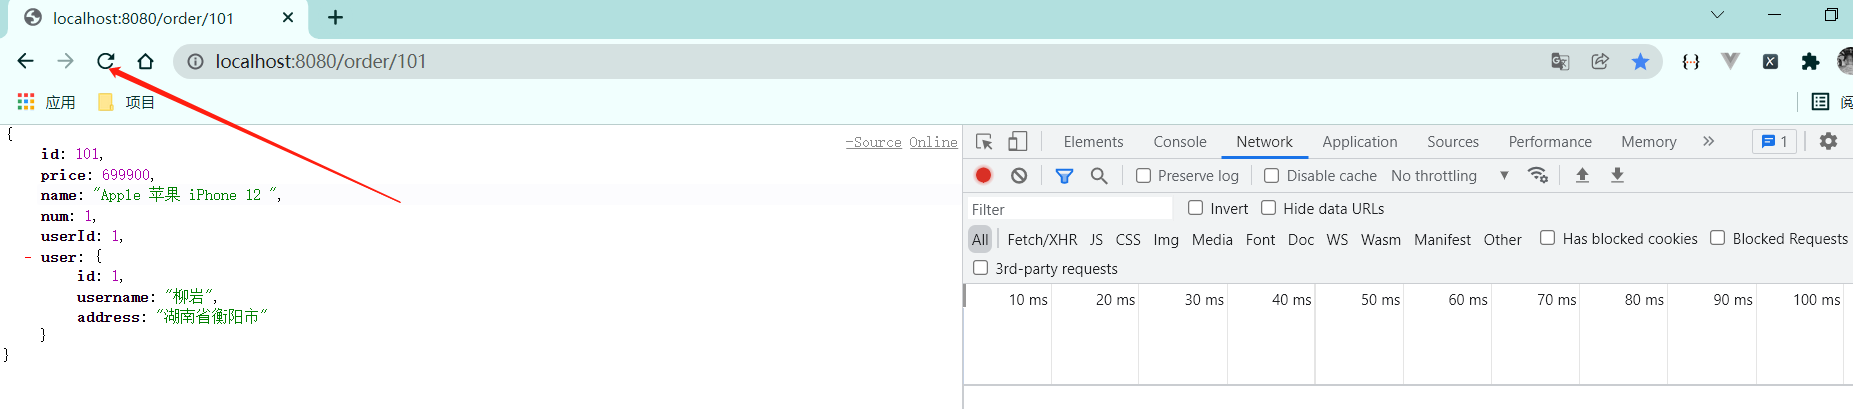
Task: Click the Online link
Action: click(933, 143)
